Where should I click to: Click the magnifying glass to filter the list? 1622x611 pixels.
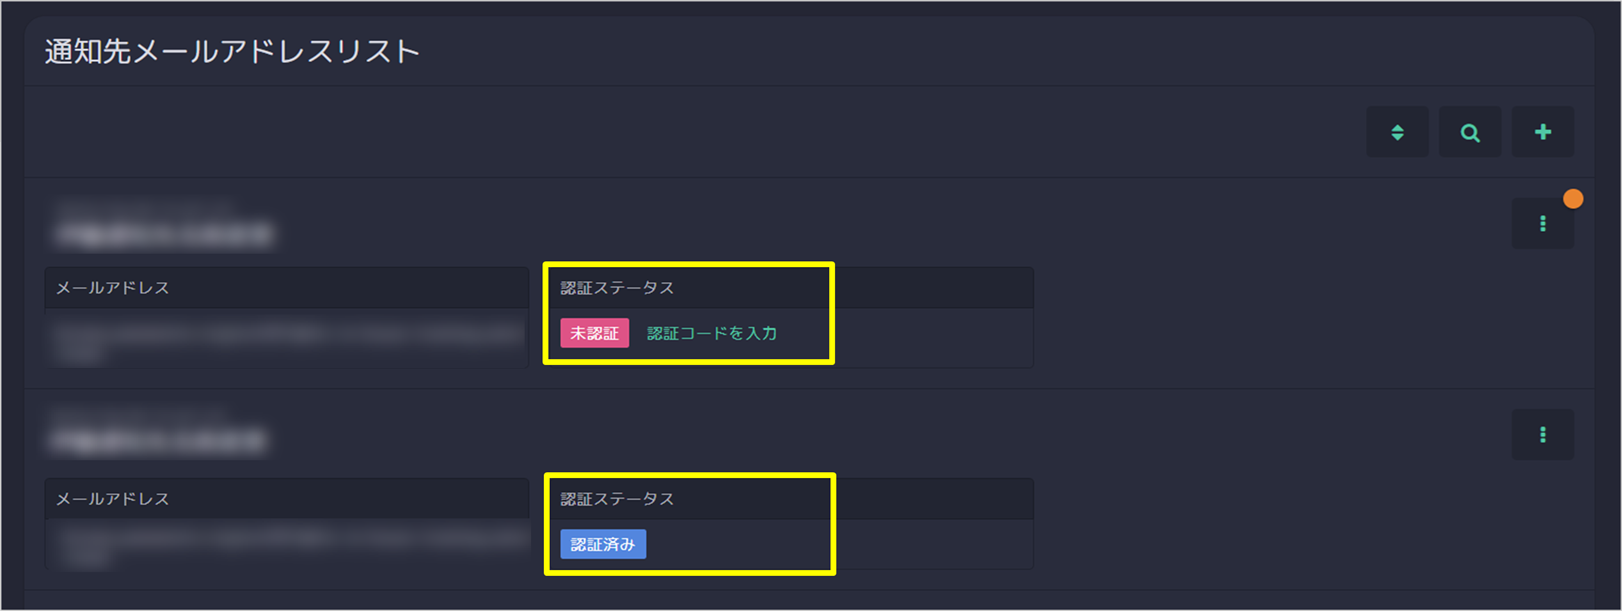tap(1470, 131)
